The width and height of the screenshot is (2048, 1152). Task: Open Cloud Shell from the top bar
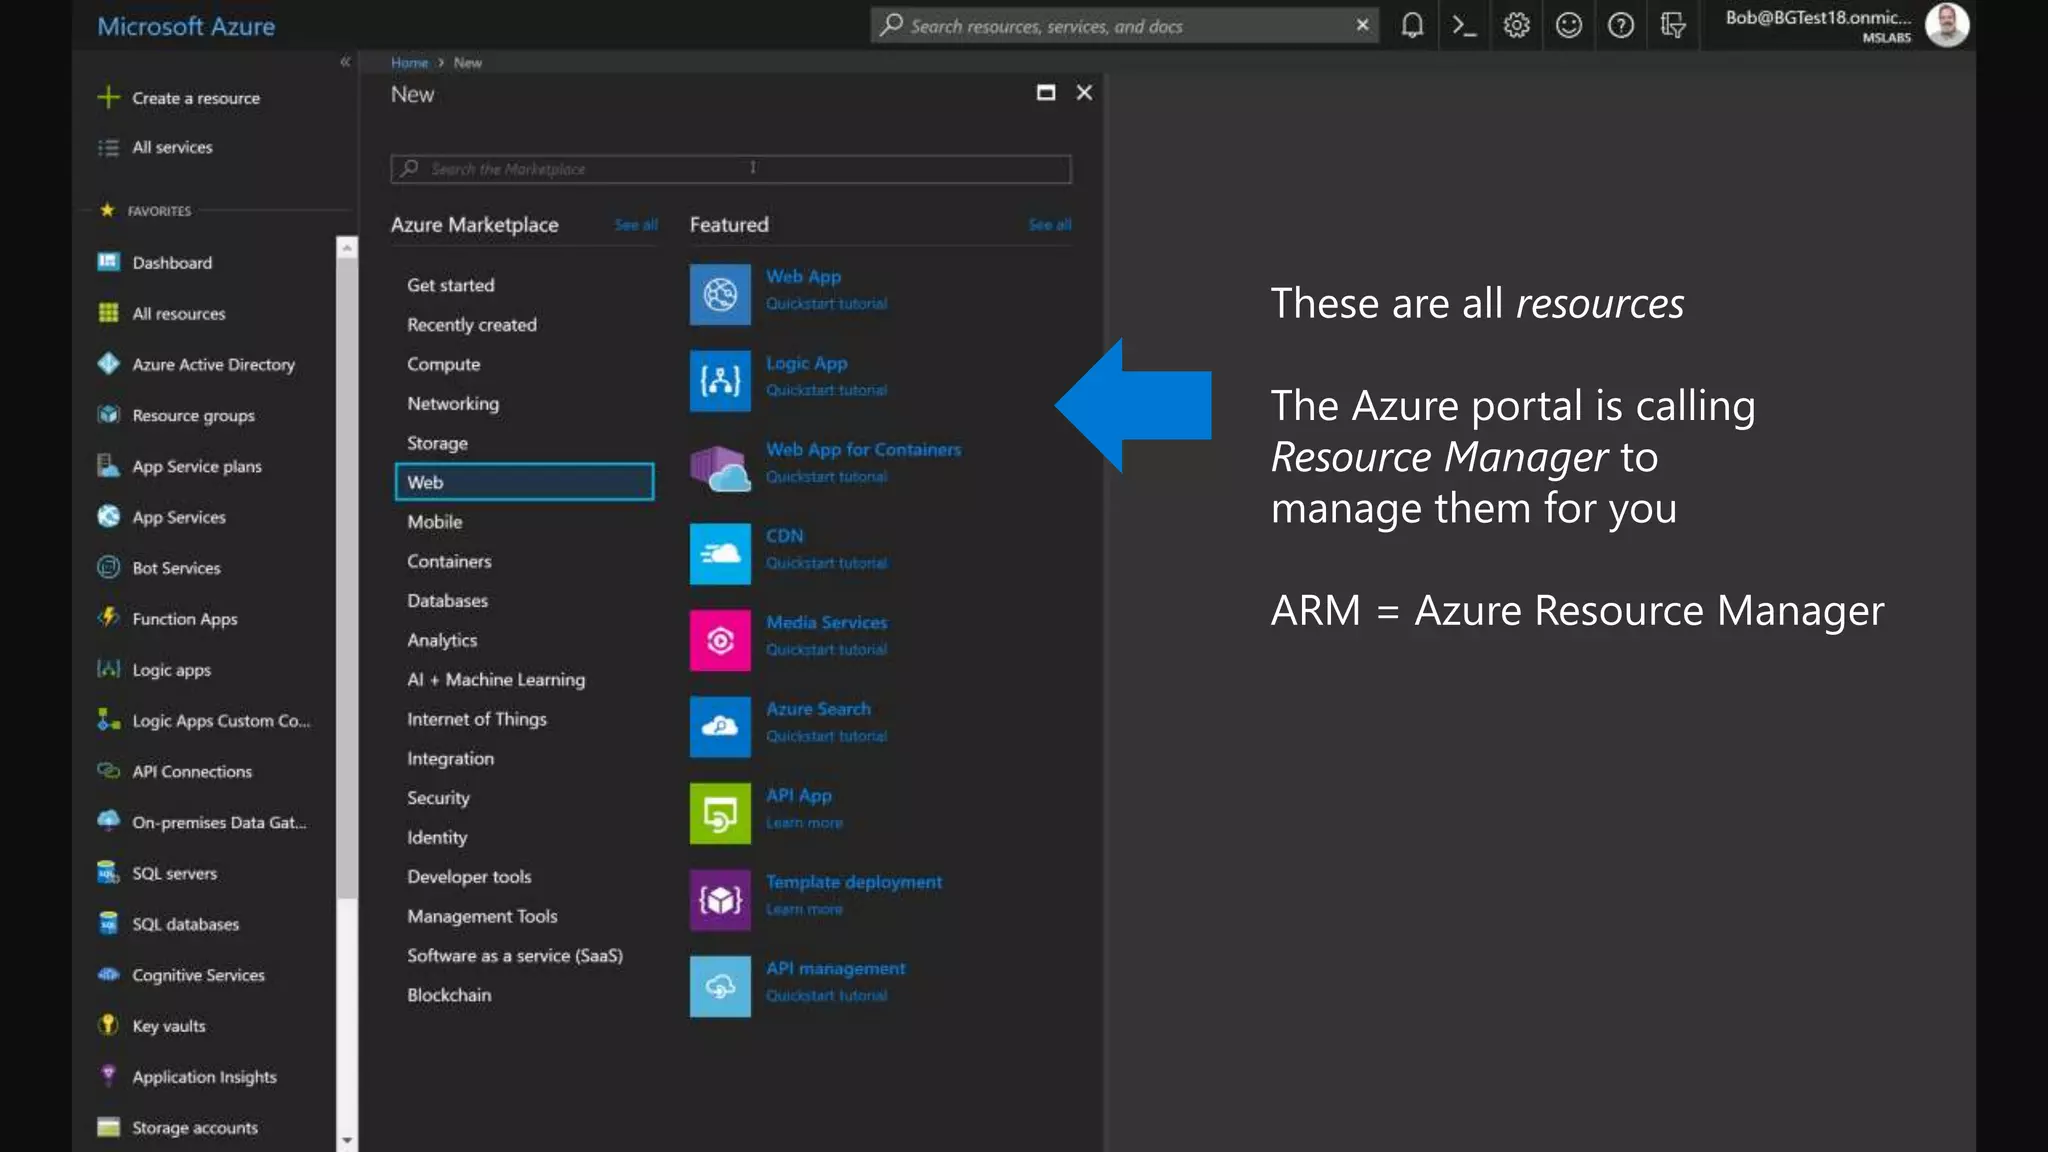(1464, 26)
